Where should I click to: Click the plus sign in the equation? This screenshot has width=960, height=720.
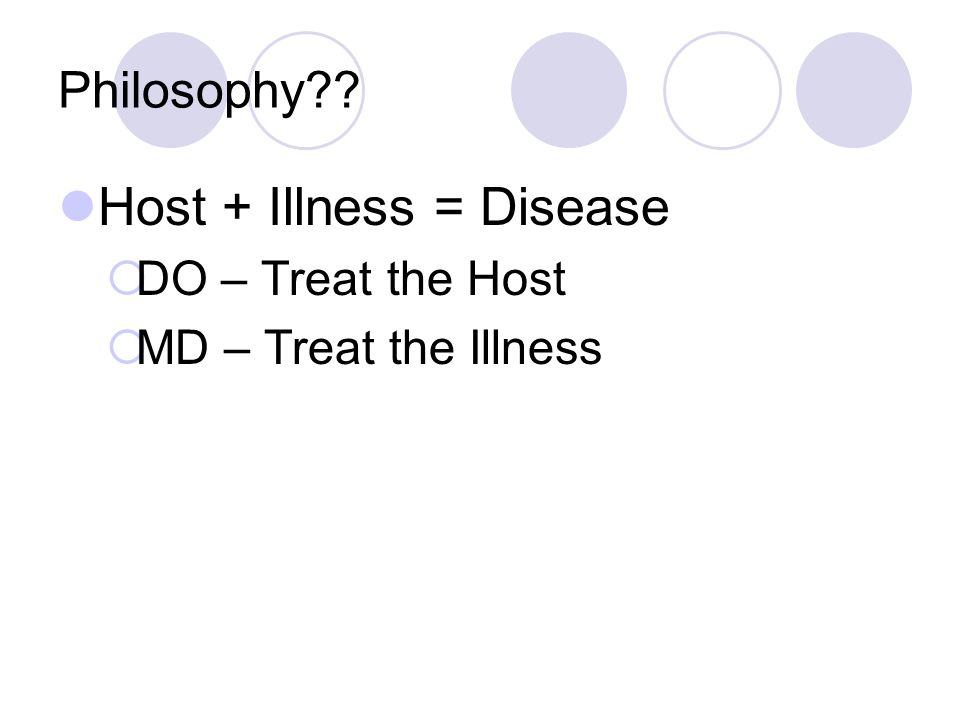tap(237, 207)
